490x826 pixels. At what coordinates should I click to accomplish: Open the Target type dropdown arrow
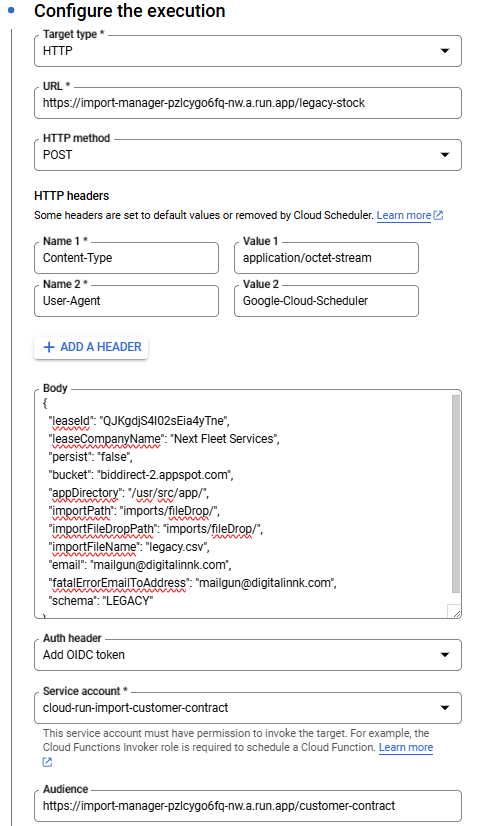pyautogui.click(x=445, y=51)
